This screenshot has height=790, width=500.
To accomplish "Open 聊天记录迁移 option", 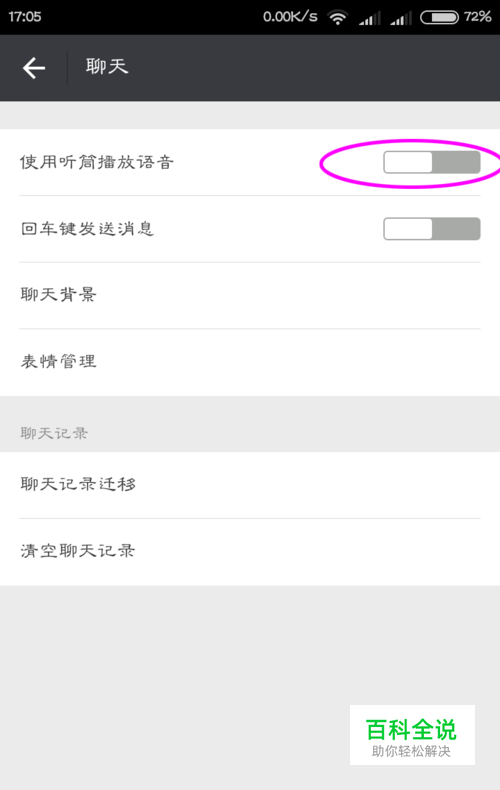I will point(250,485).
